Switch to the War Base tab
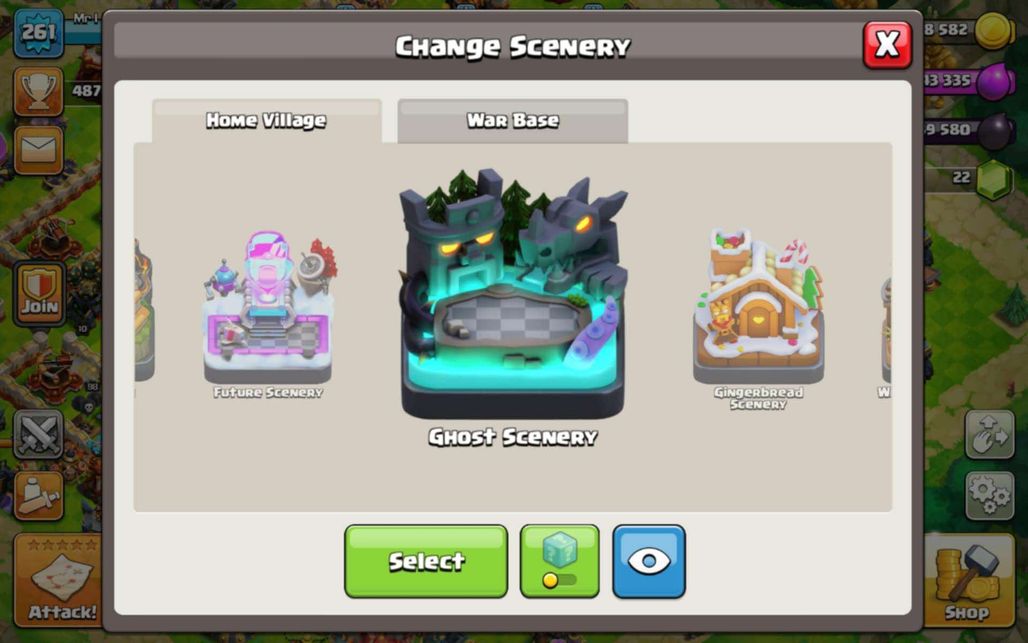 click(513, 121)
